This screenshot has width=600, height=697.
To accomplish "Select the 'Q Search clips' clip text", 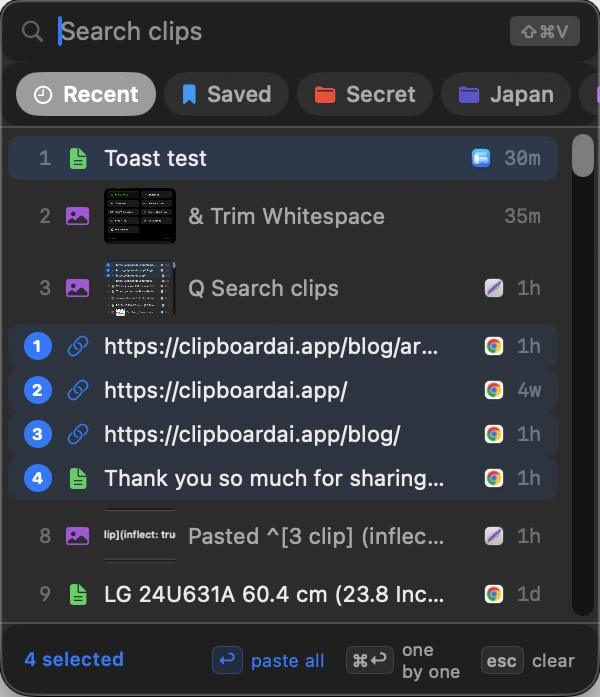I will tap(263, 288).
